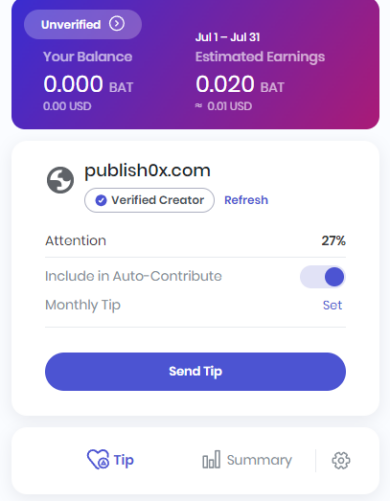Image resolution: width=390 pixels, height=501 pixels.
Task: Click the circled arrow icon beside Unverified
Action: [x=117, y=24]
